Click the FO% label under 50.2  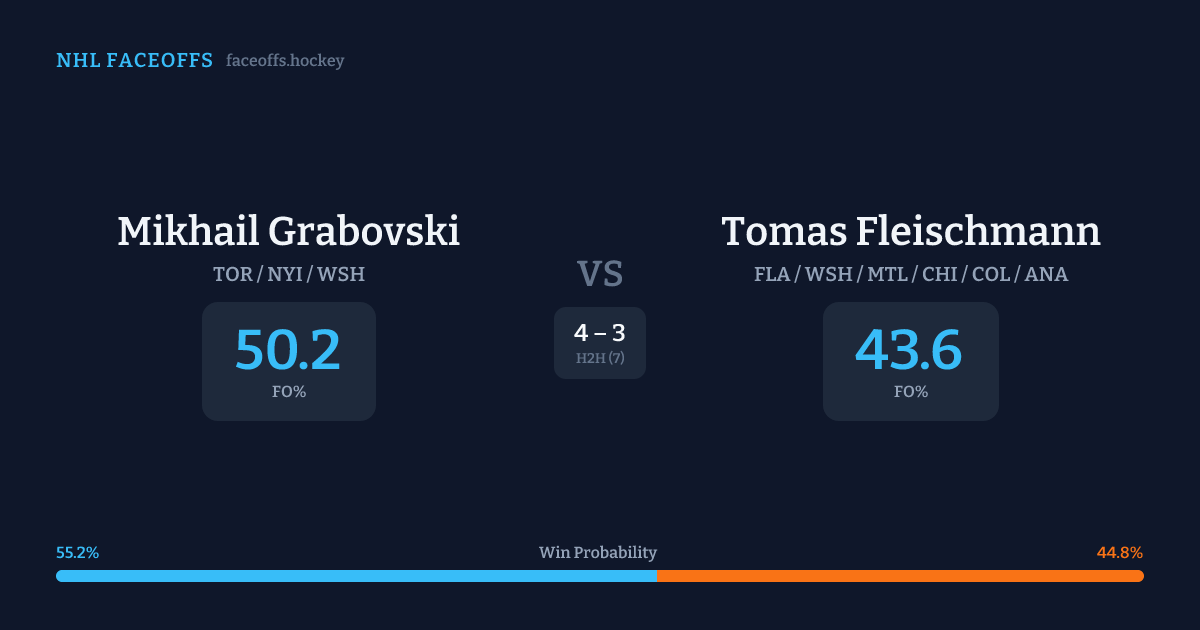(288, 392)
